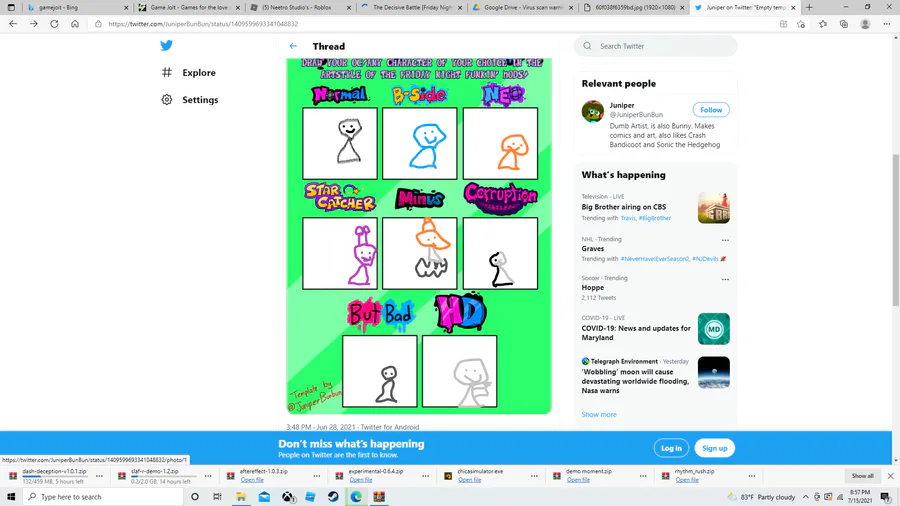Switch to the gamejolt - Bing tab
Image resolution: width=900 pixels, height=506 pixels.
pos(76,7)
